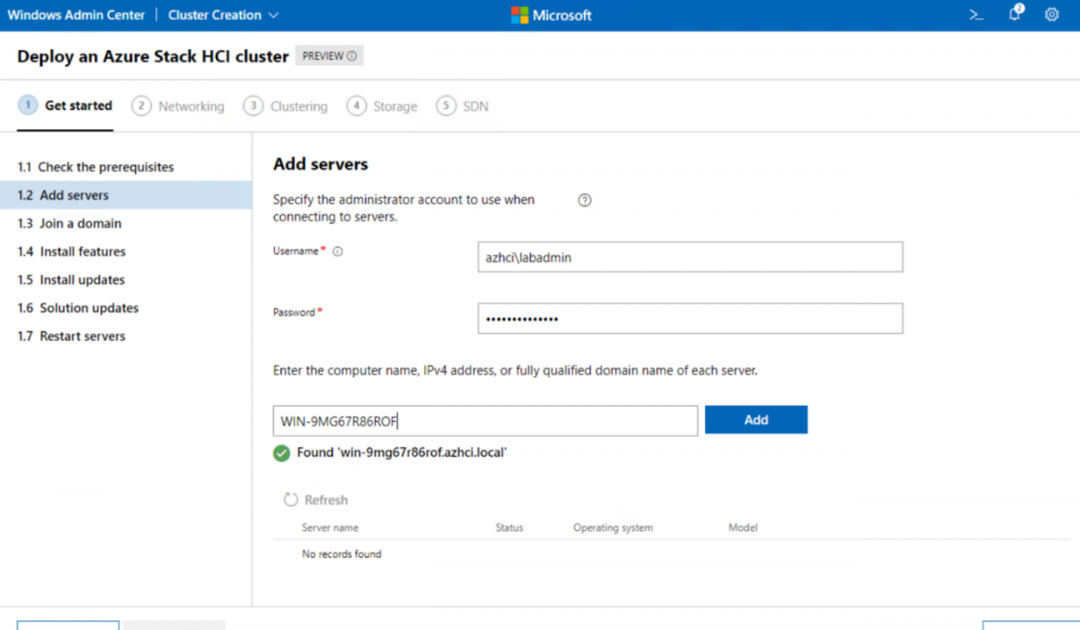Open the PowerShell console icon
This screenshot has width=1080, height=630.
(976, 14)
